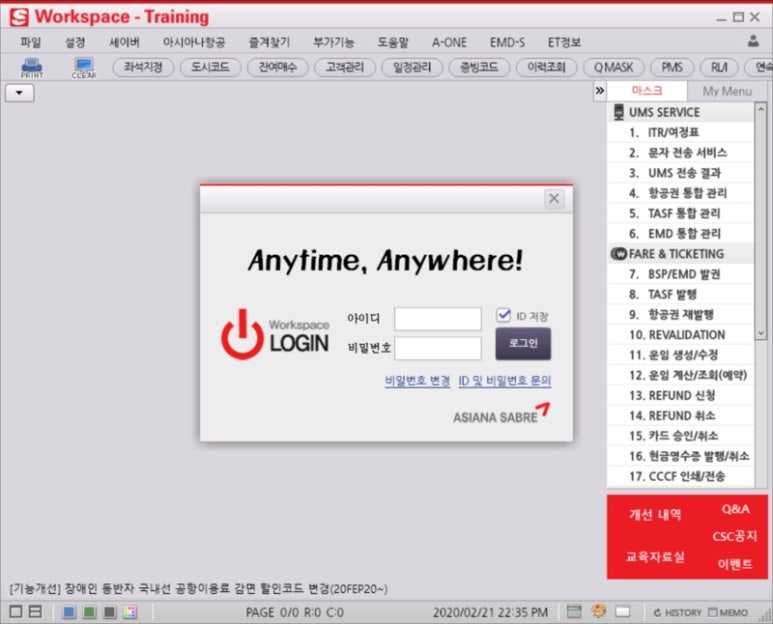Switch to the 마스크 tab
The height and width of the screenshot is (624, 773).
point(647,91)
